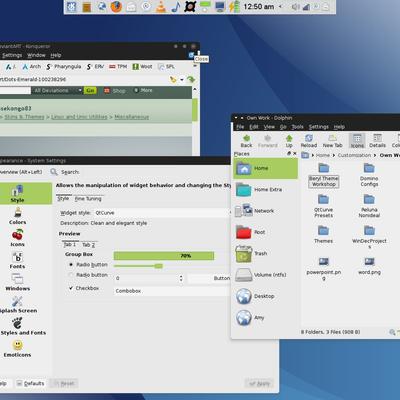Open Emoticons category in System Settings
The width and height of the screenshot is (400, 400).
point(17,348)
